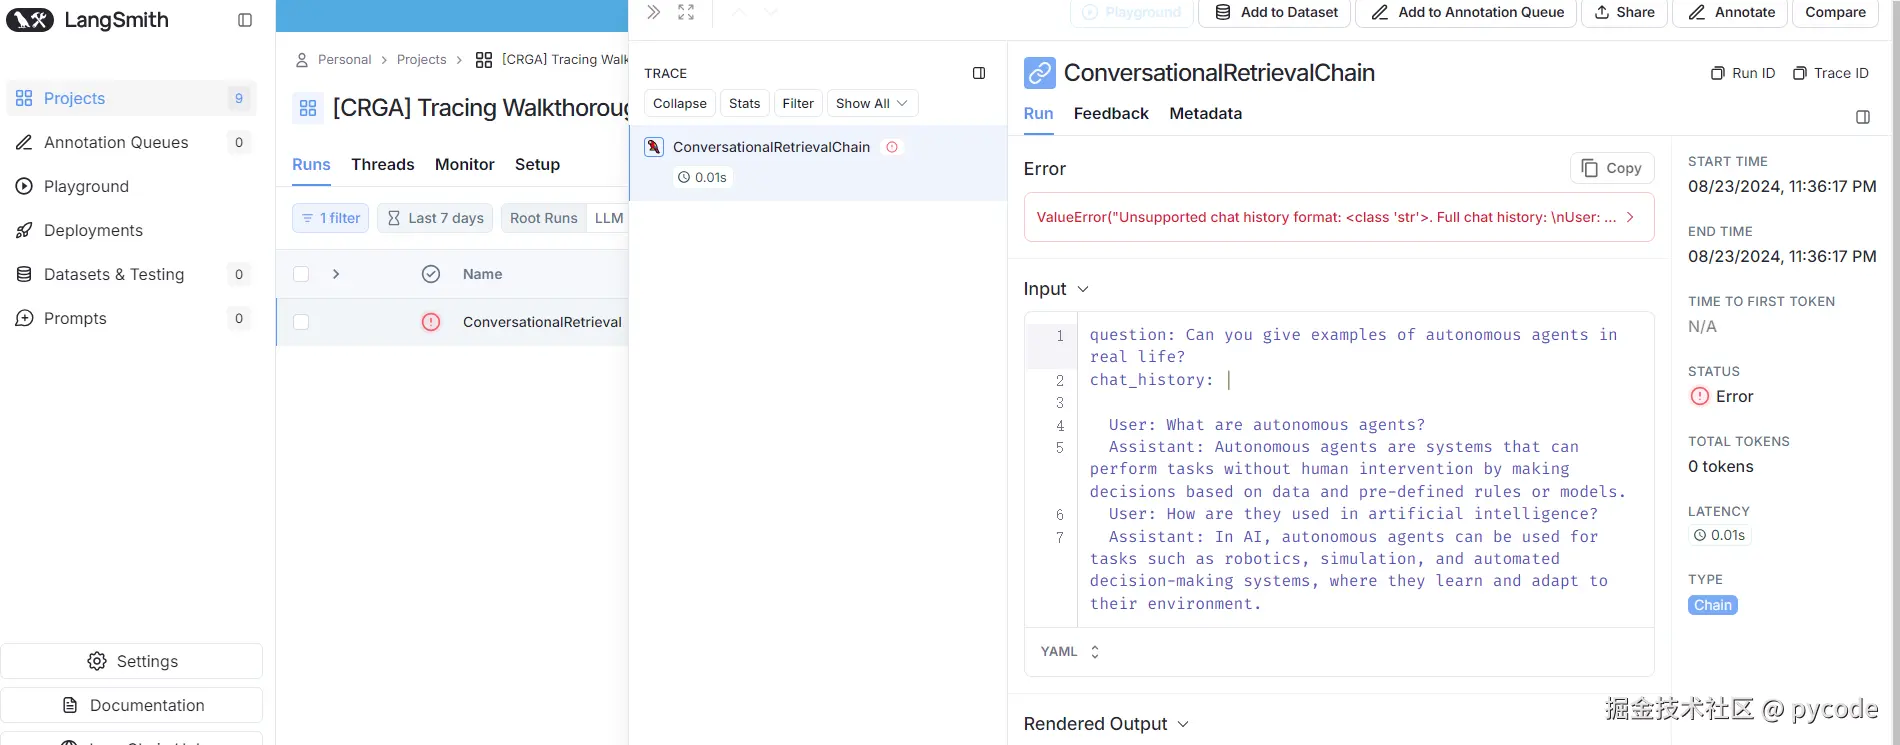Click the Error status indicator

(x=1721, y=397)
